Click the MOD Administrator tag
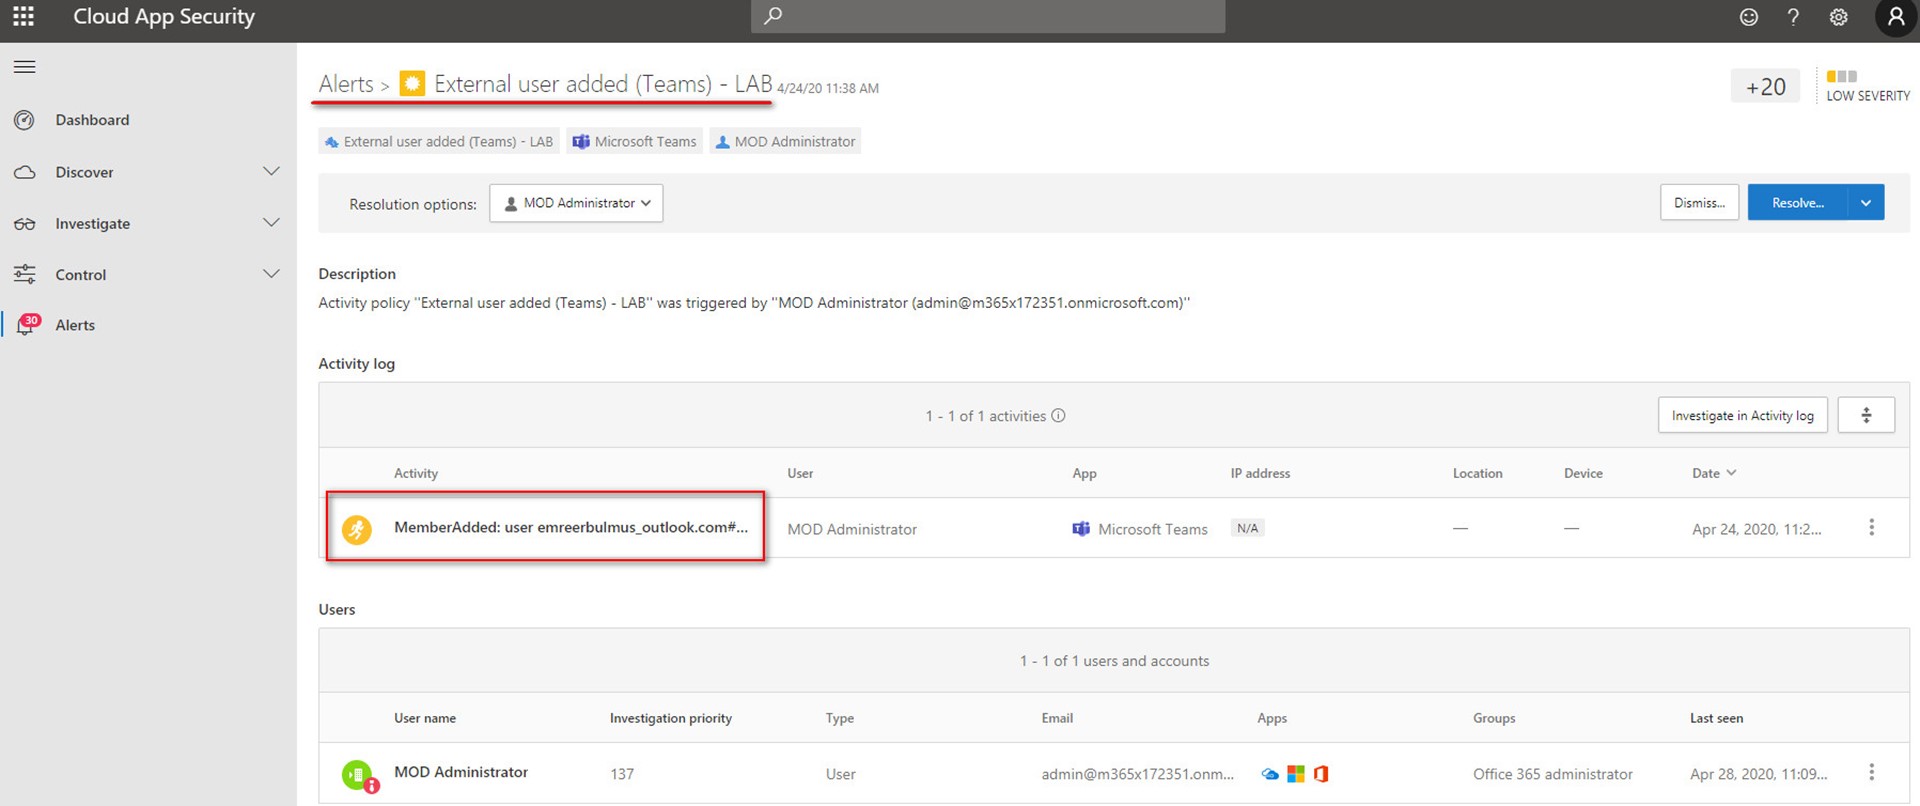 (x=785, y=141)
